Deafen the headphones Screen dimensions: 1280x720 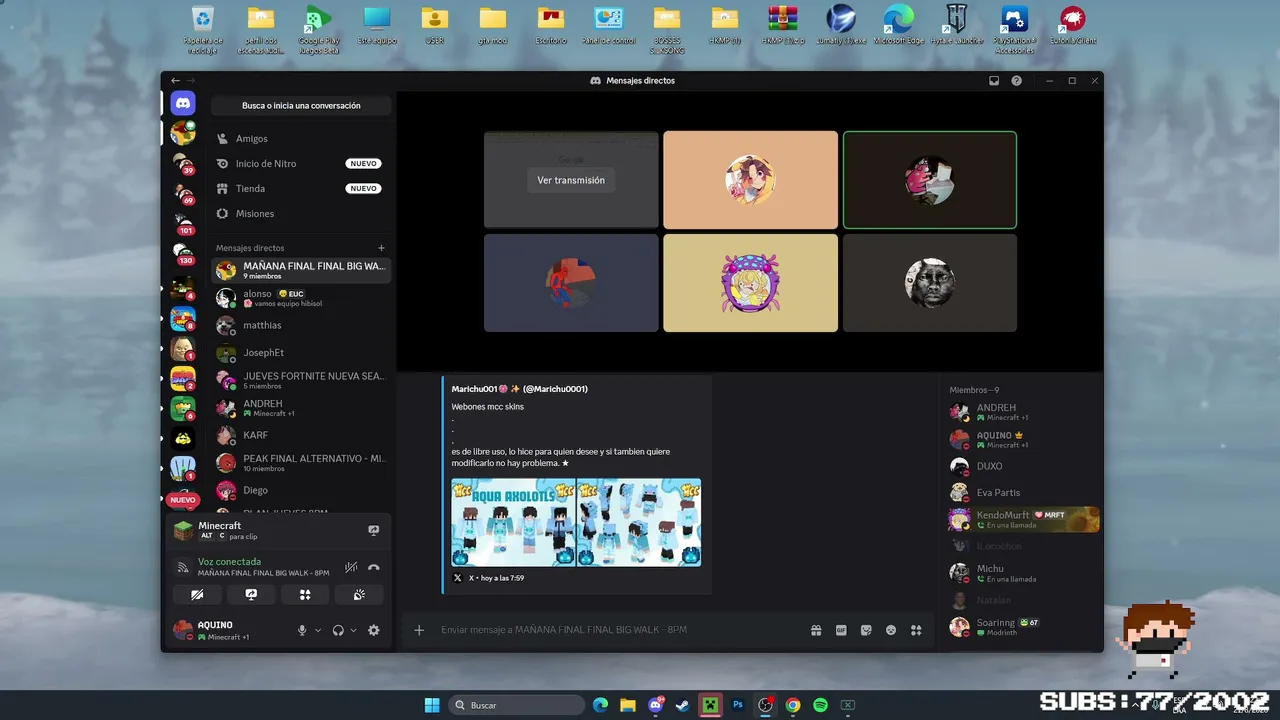click(338, 630)
